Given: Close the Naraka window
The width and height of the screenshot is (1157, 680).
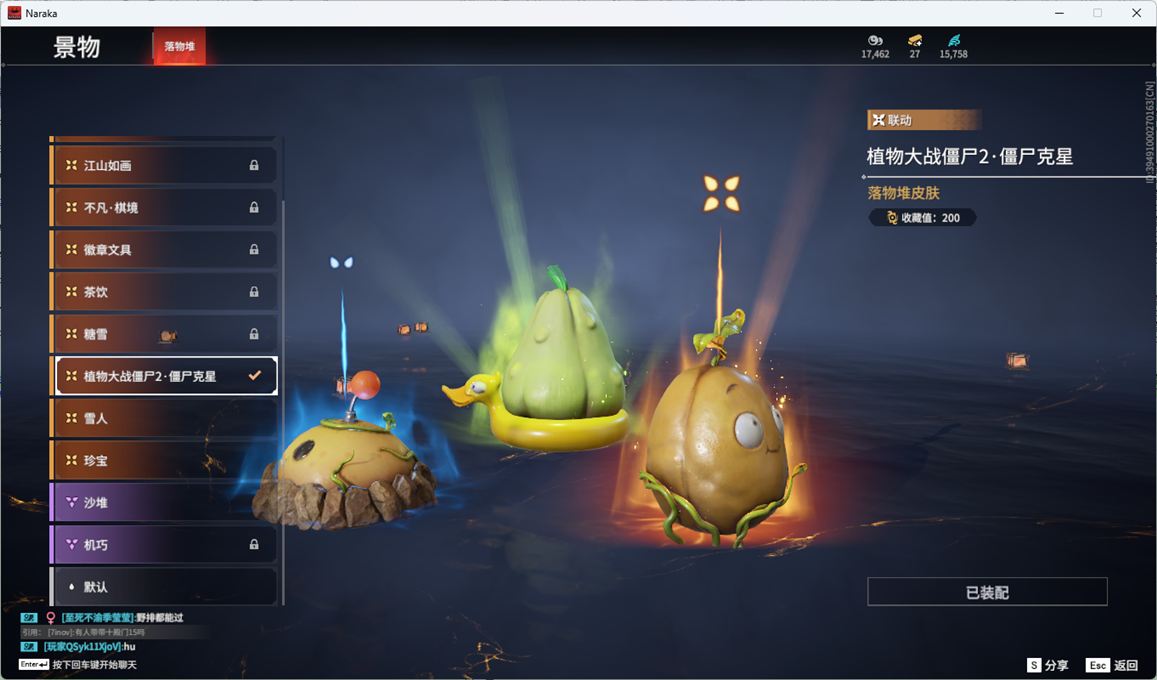Looking at the screenshot, I should pos(1136,13).
